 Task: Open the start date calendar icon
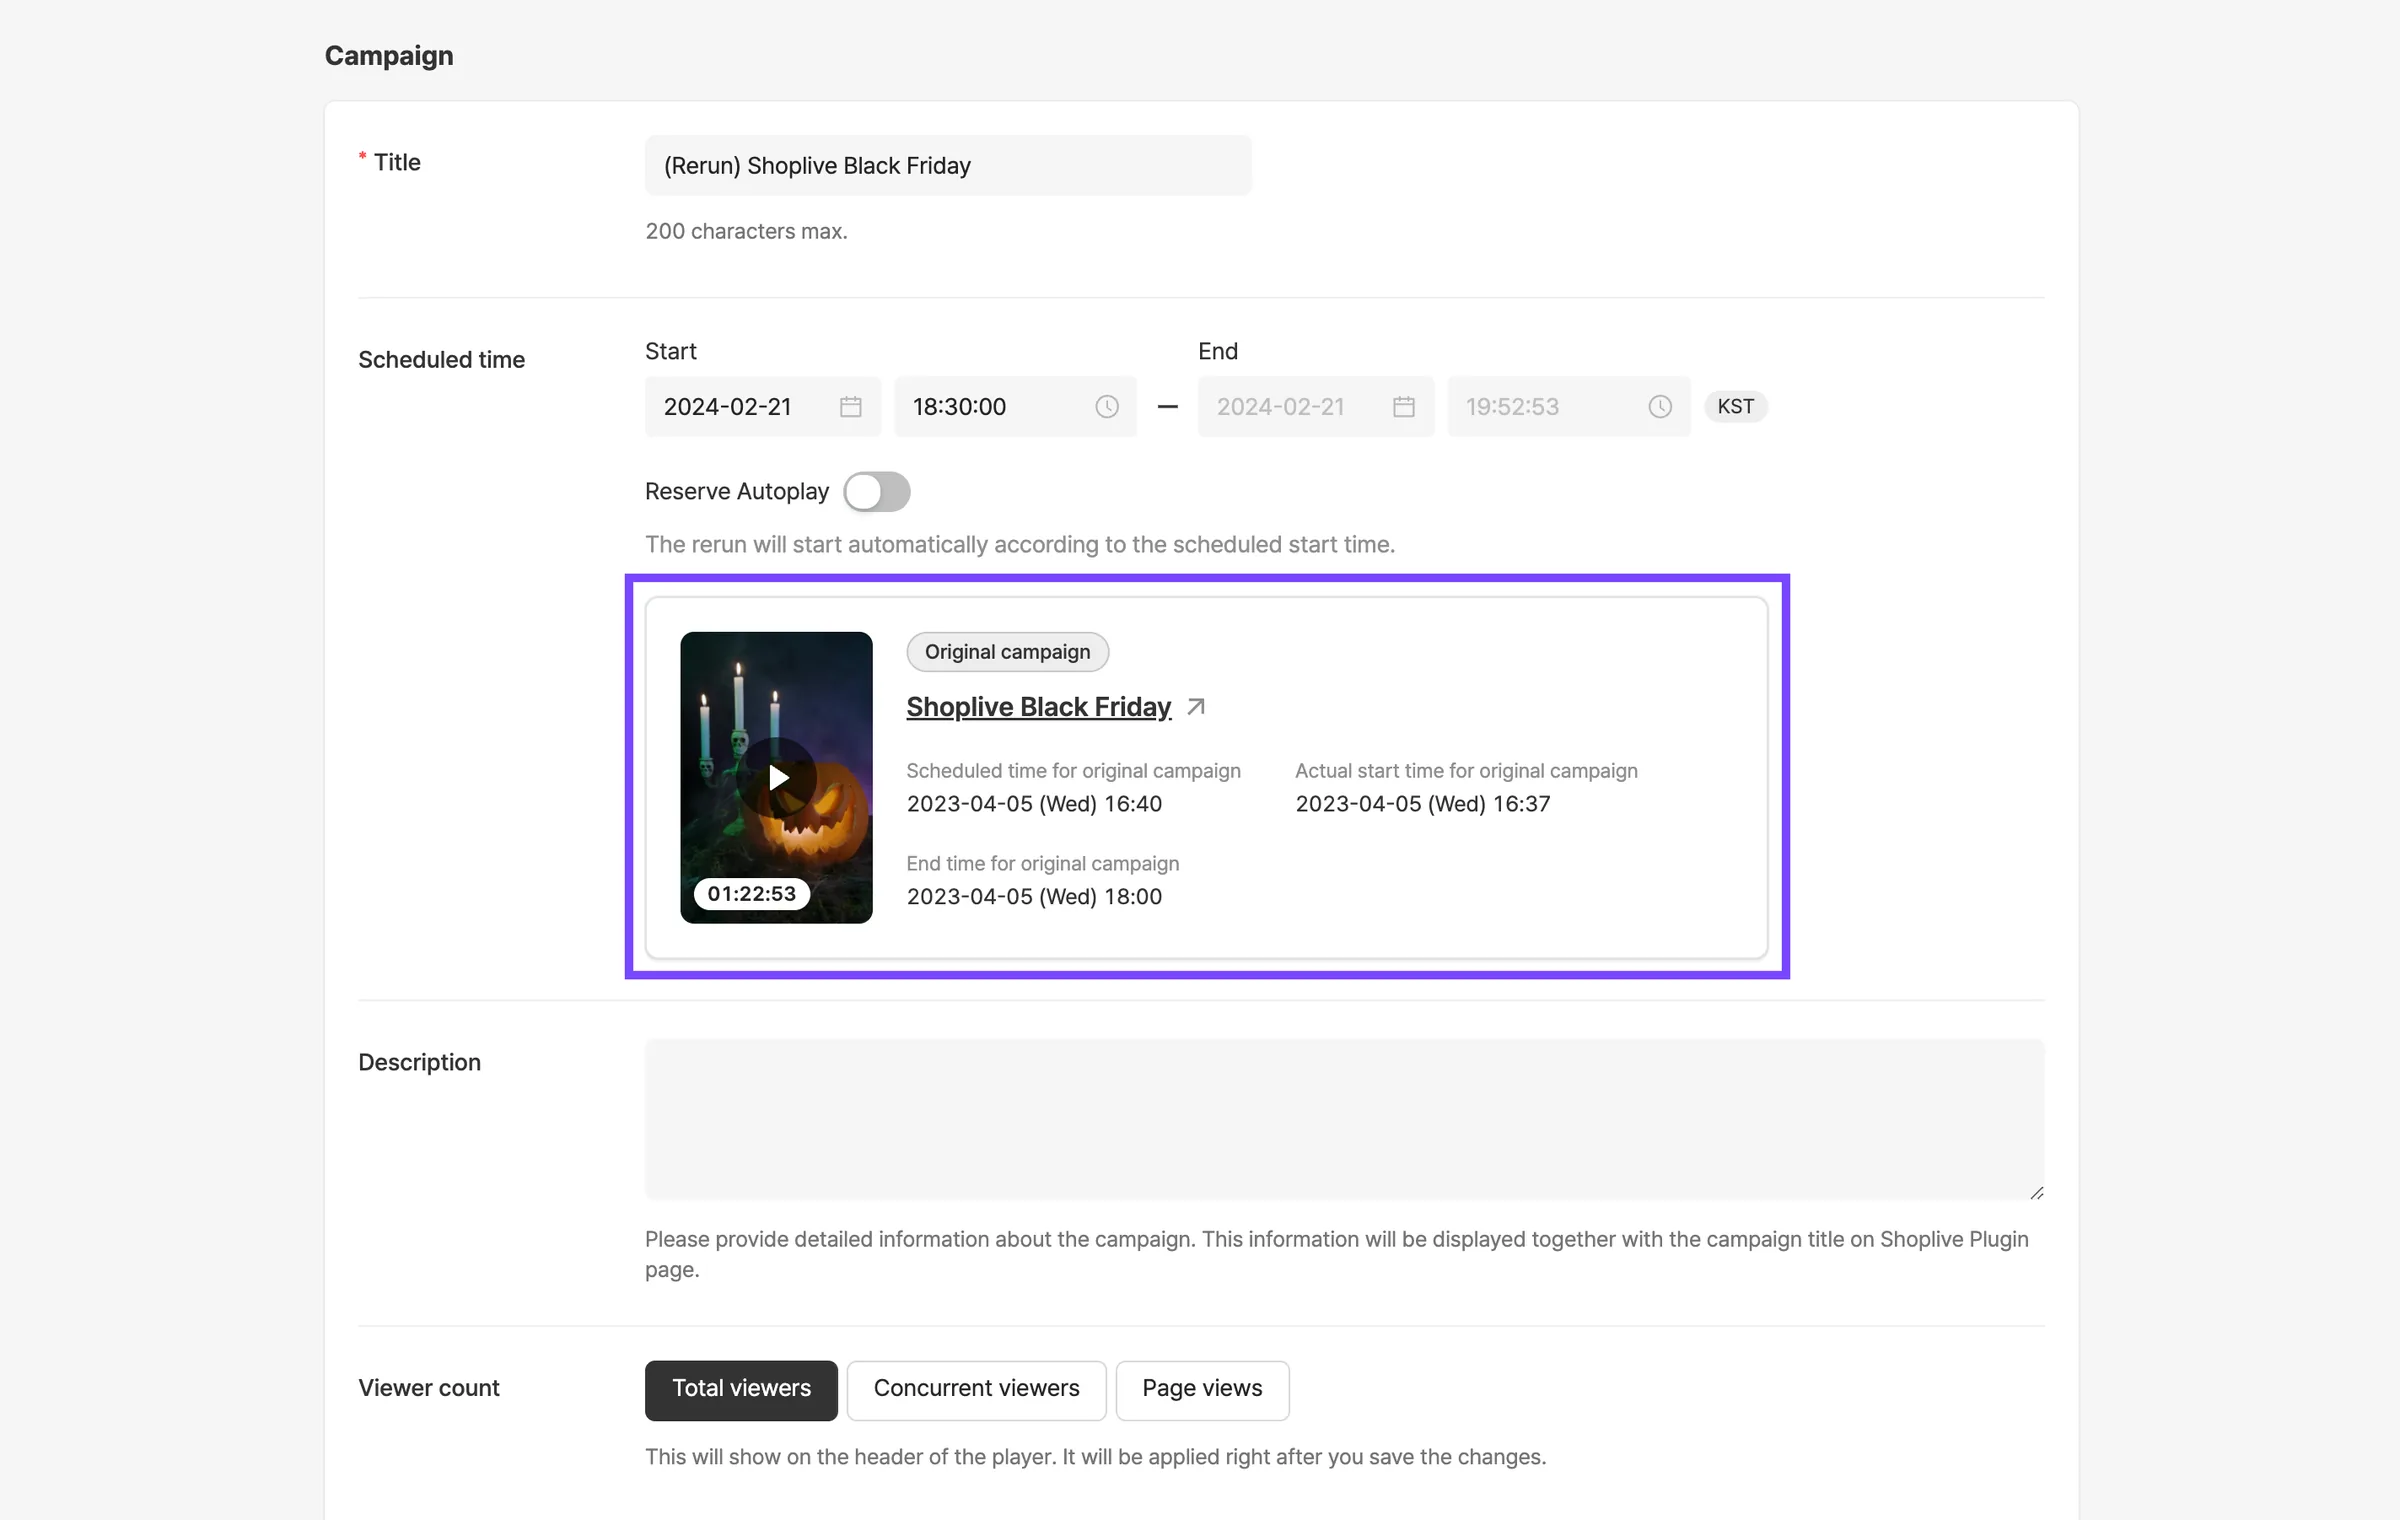pos(850,407)
